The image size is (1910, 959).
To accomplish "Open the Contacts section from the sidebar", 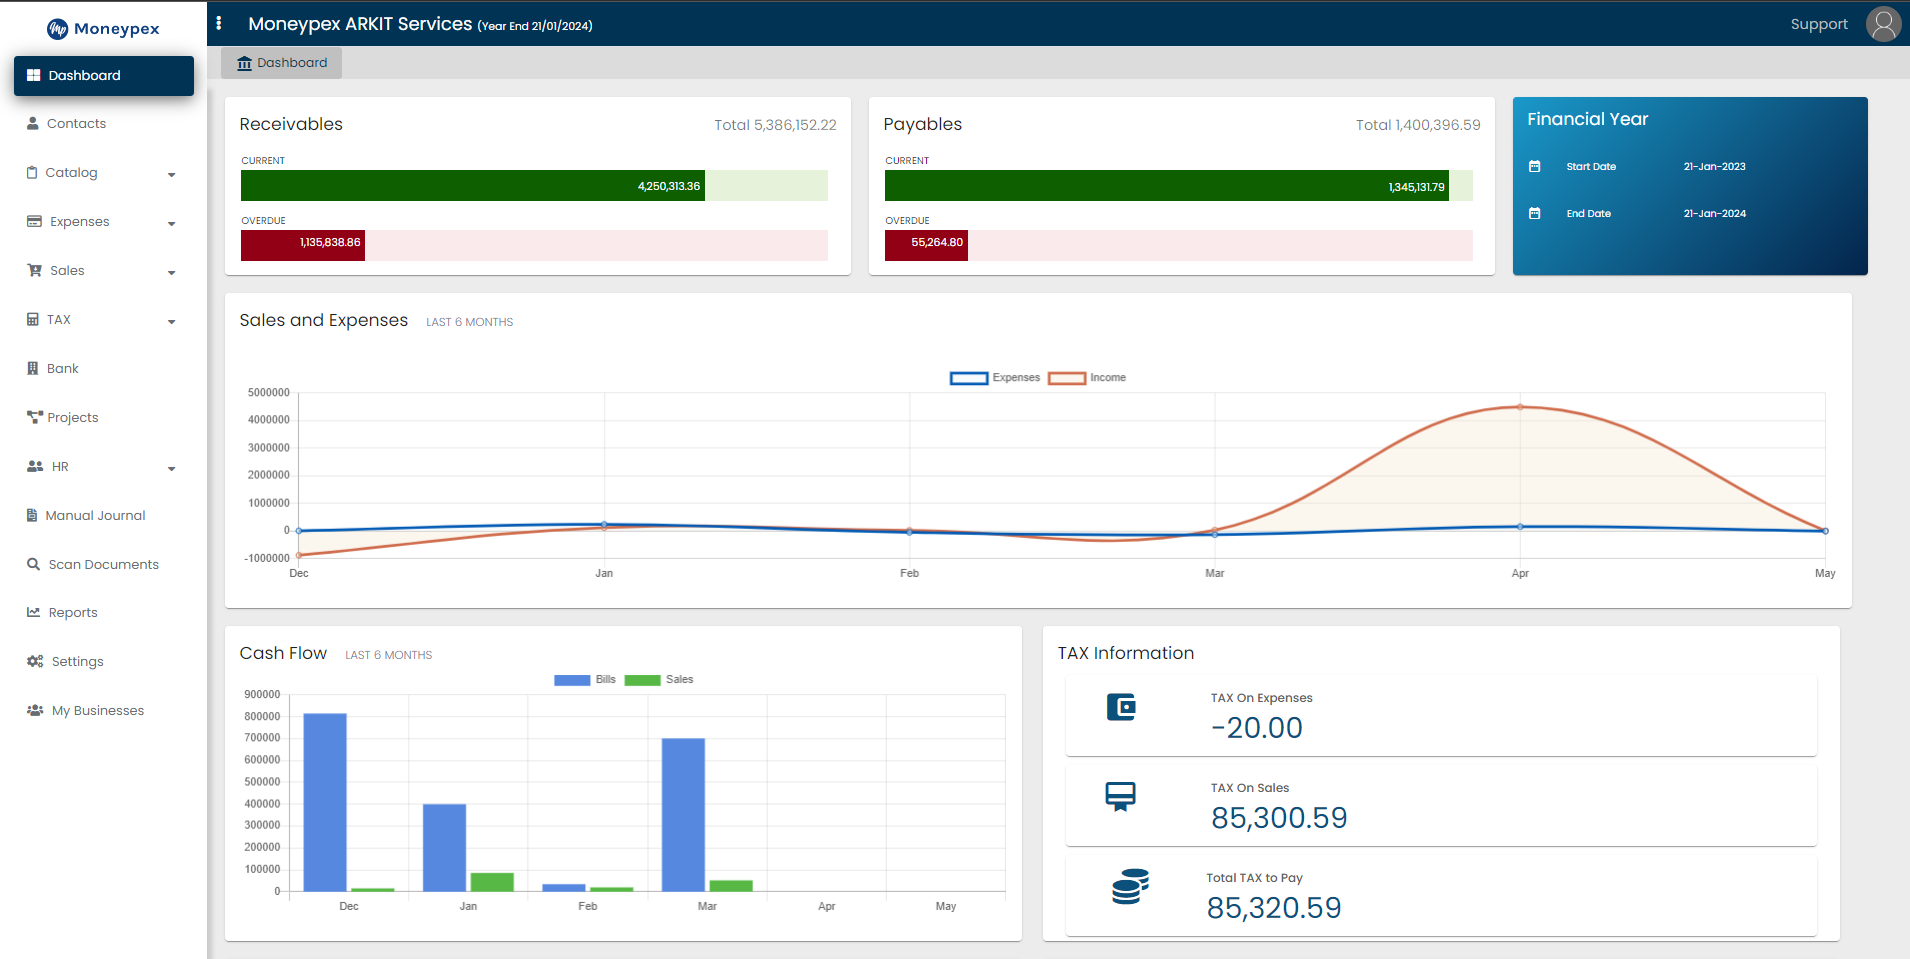I will [76, 123].
